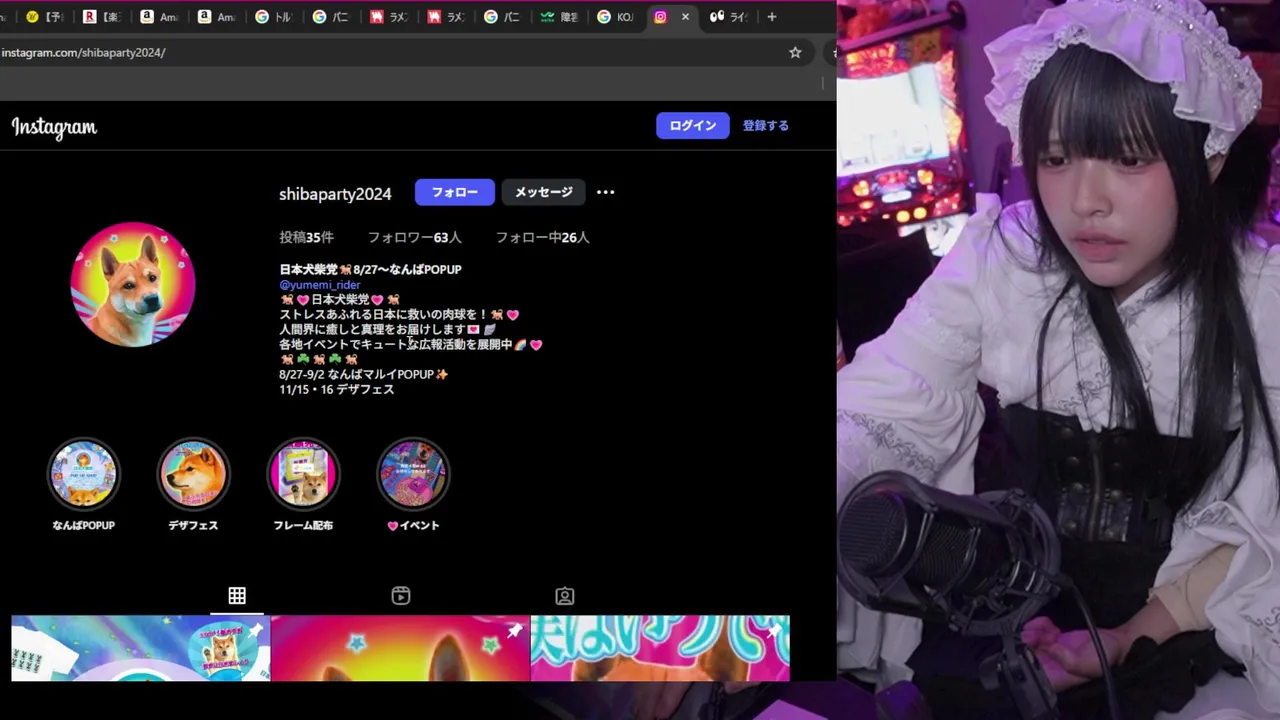Open the pinned post with green stars
Image resolution: width=1280 pixels, height=720 pixels.
pos(400,648)
